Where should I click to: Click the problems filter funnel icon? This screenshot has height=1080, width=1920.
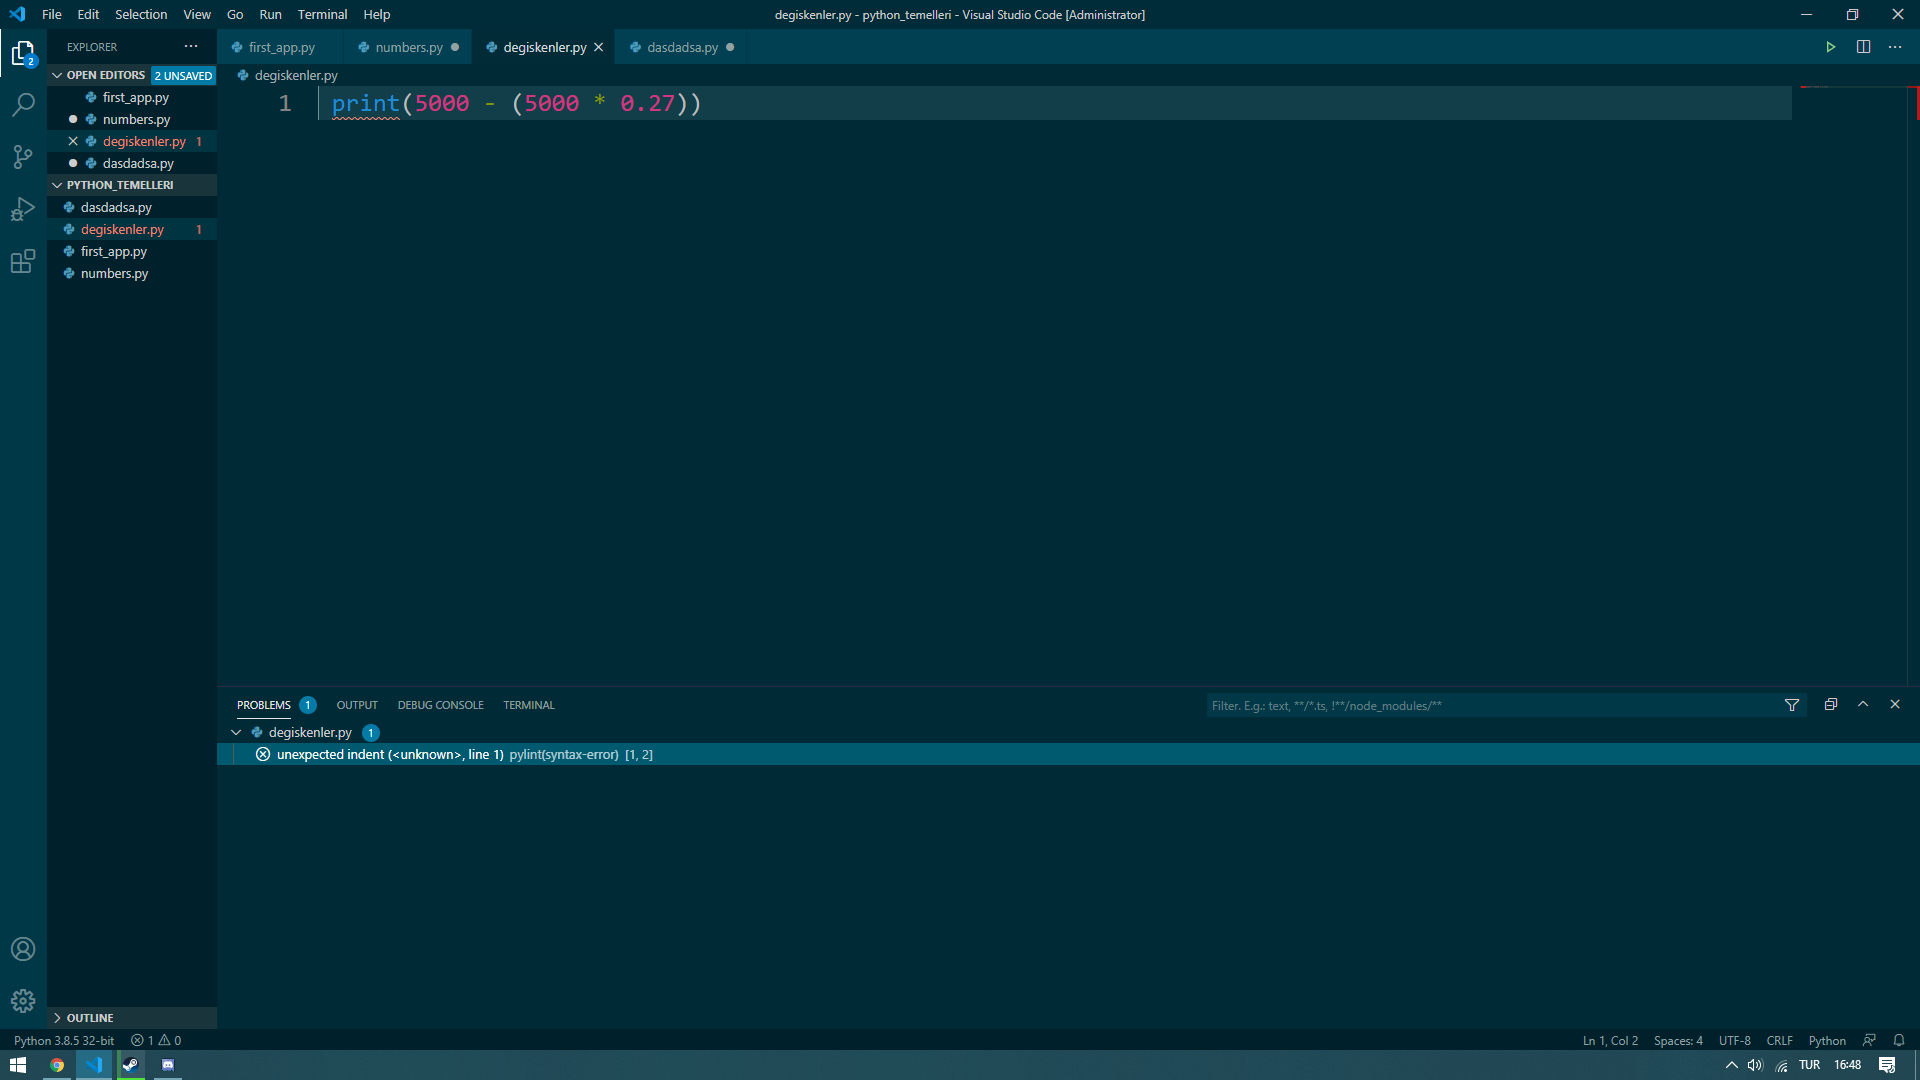point(1792,705)
